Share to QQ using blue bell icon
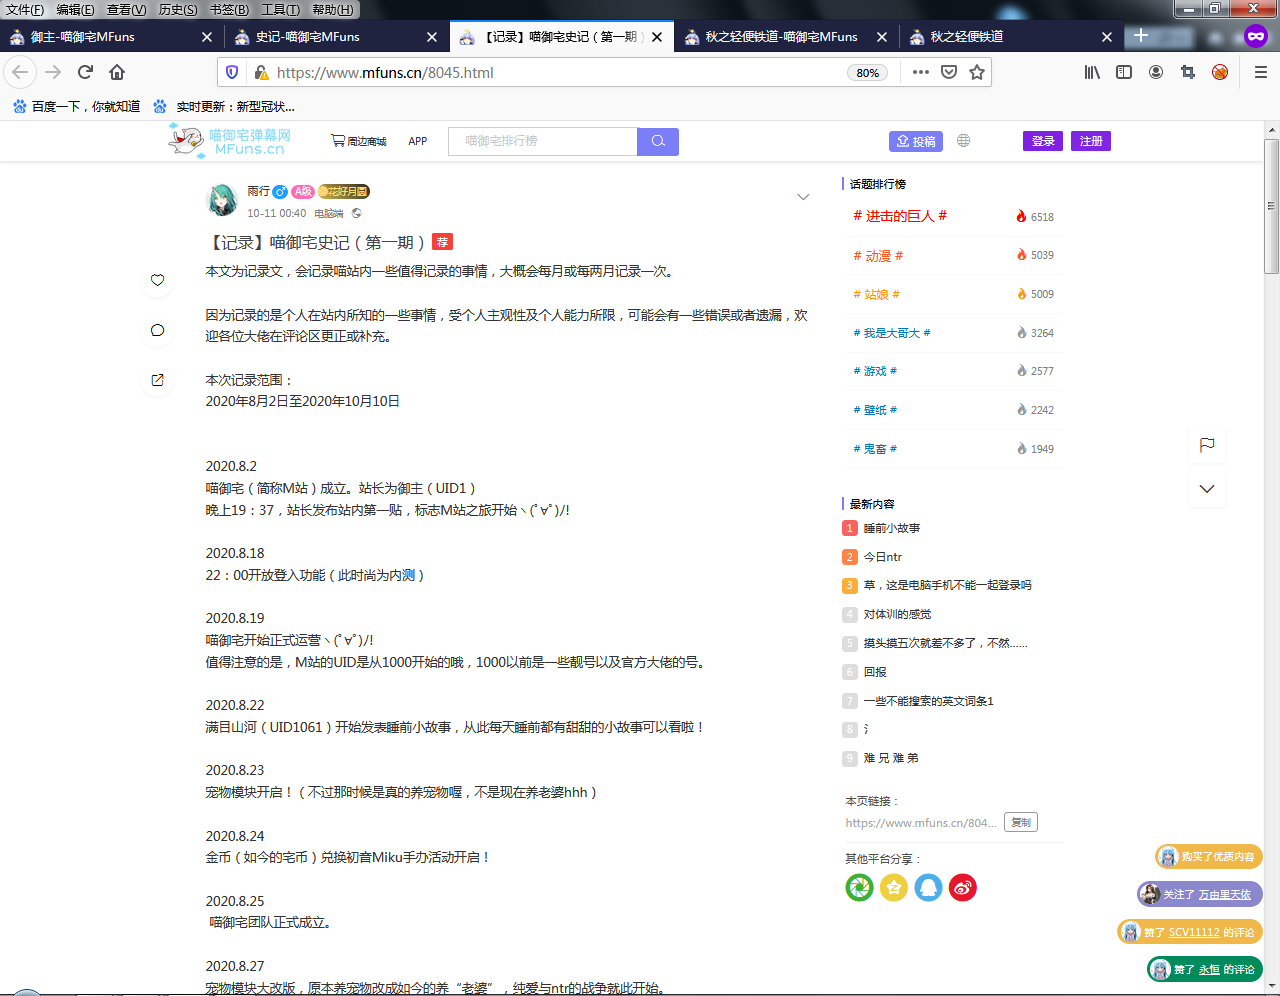The height and width of the screenshot is (996, 1280). click(x=928, y=887)
